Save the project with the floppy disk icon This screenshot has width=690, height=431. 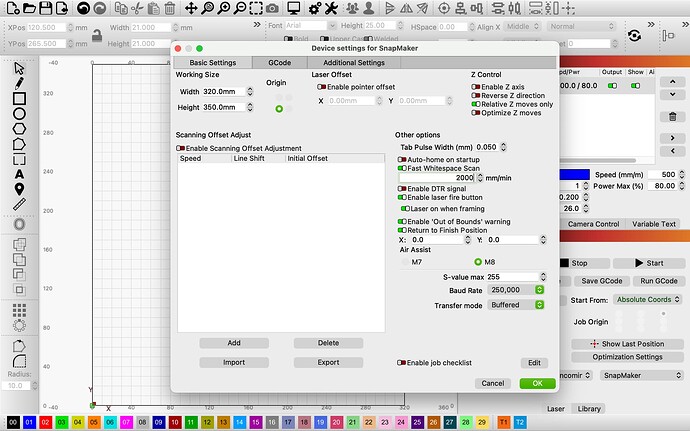click(x=45, y=8)
